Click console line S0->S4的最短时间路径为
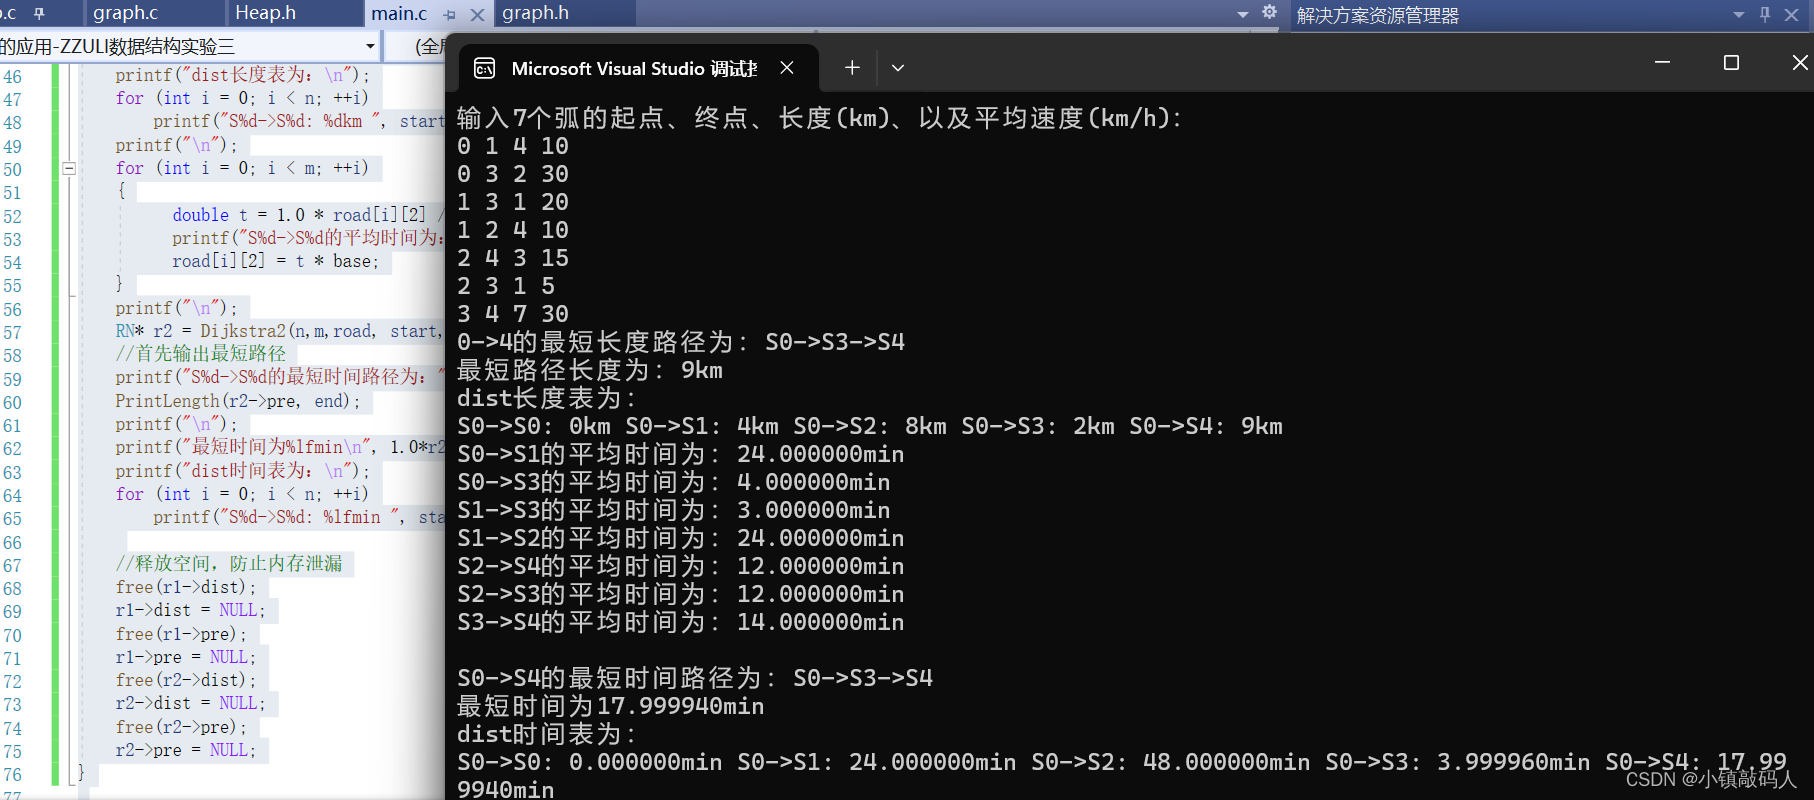This screenshot has height=800, width=1814. click(x=695, y=678)
